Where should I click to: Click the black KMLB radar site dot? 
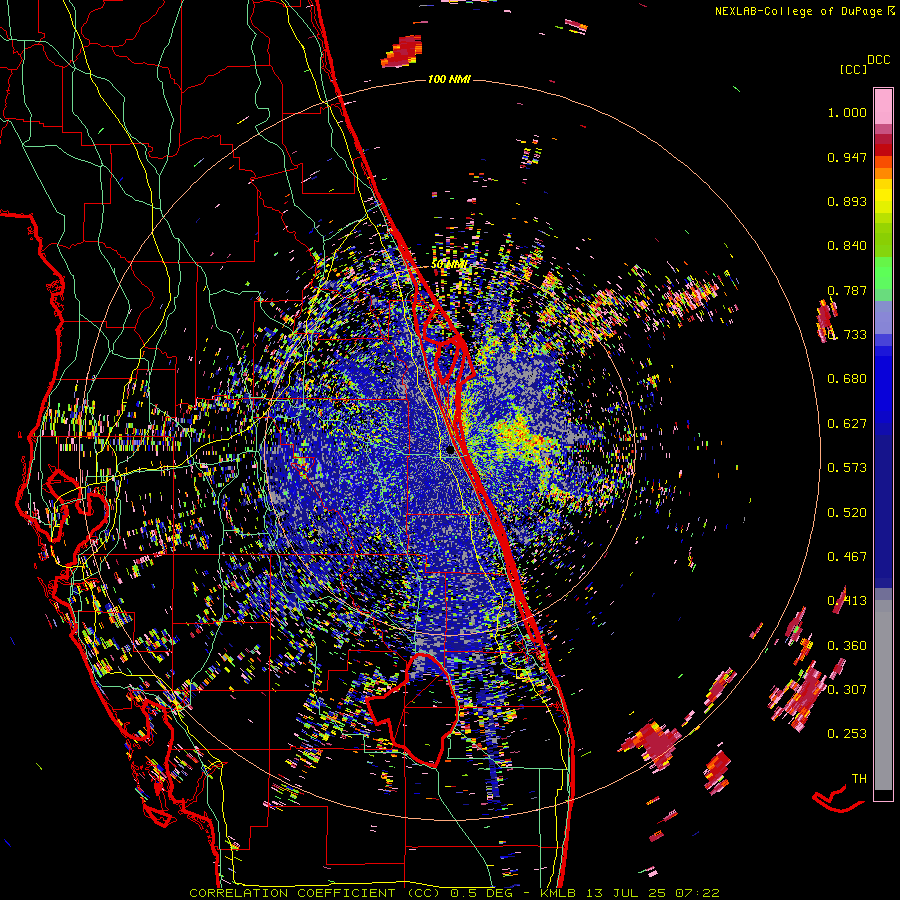coord(451,451)
